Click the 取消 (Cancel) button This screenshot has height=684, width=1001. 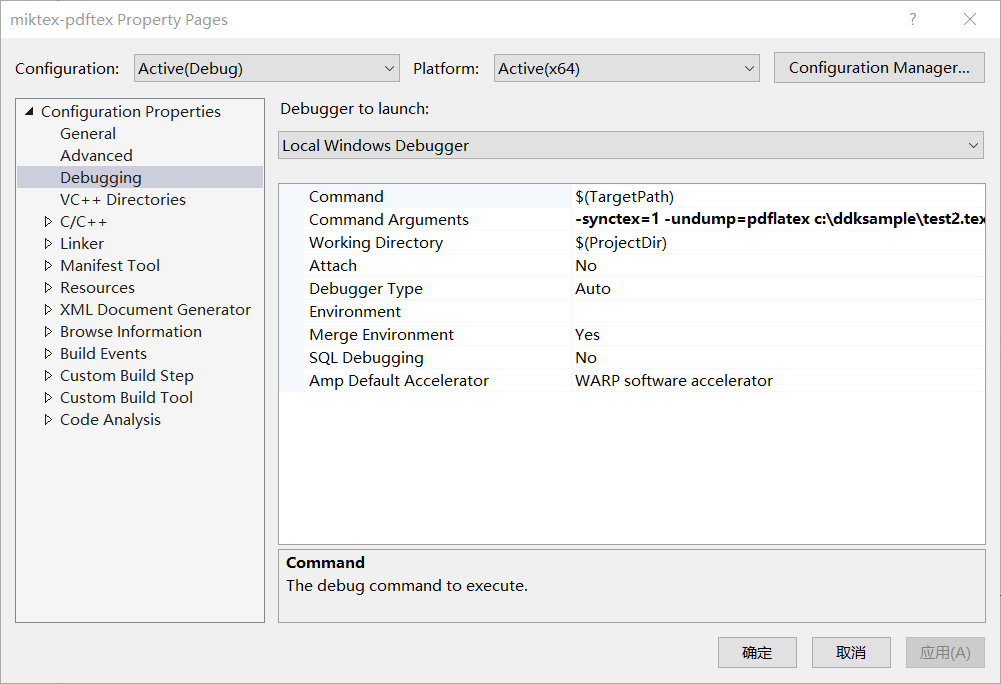point(851,653)
